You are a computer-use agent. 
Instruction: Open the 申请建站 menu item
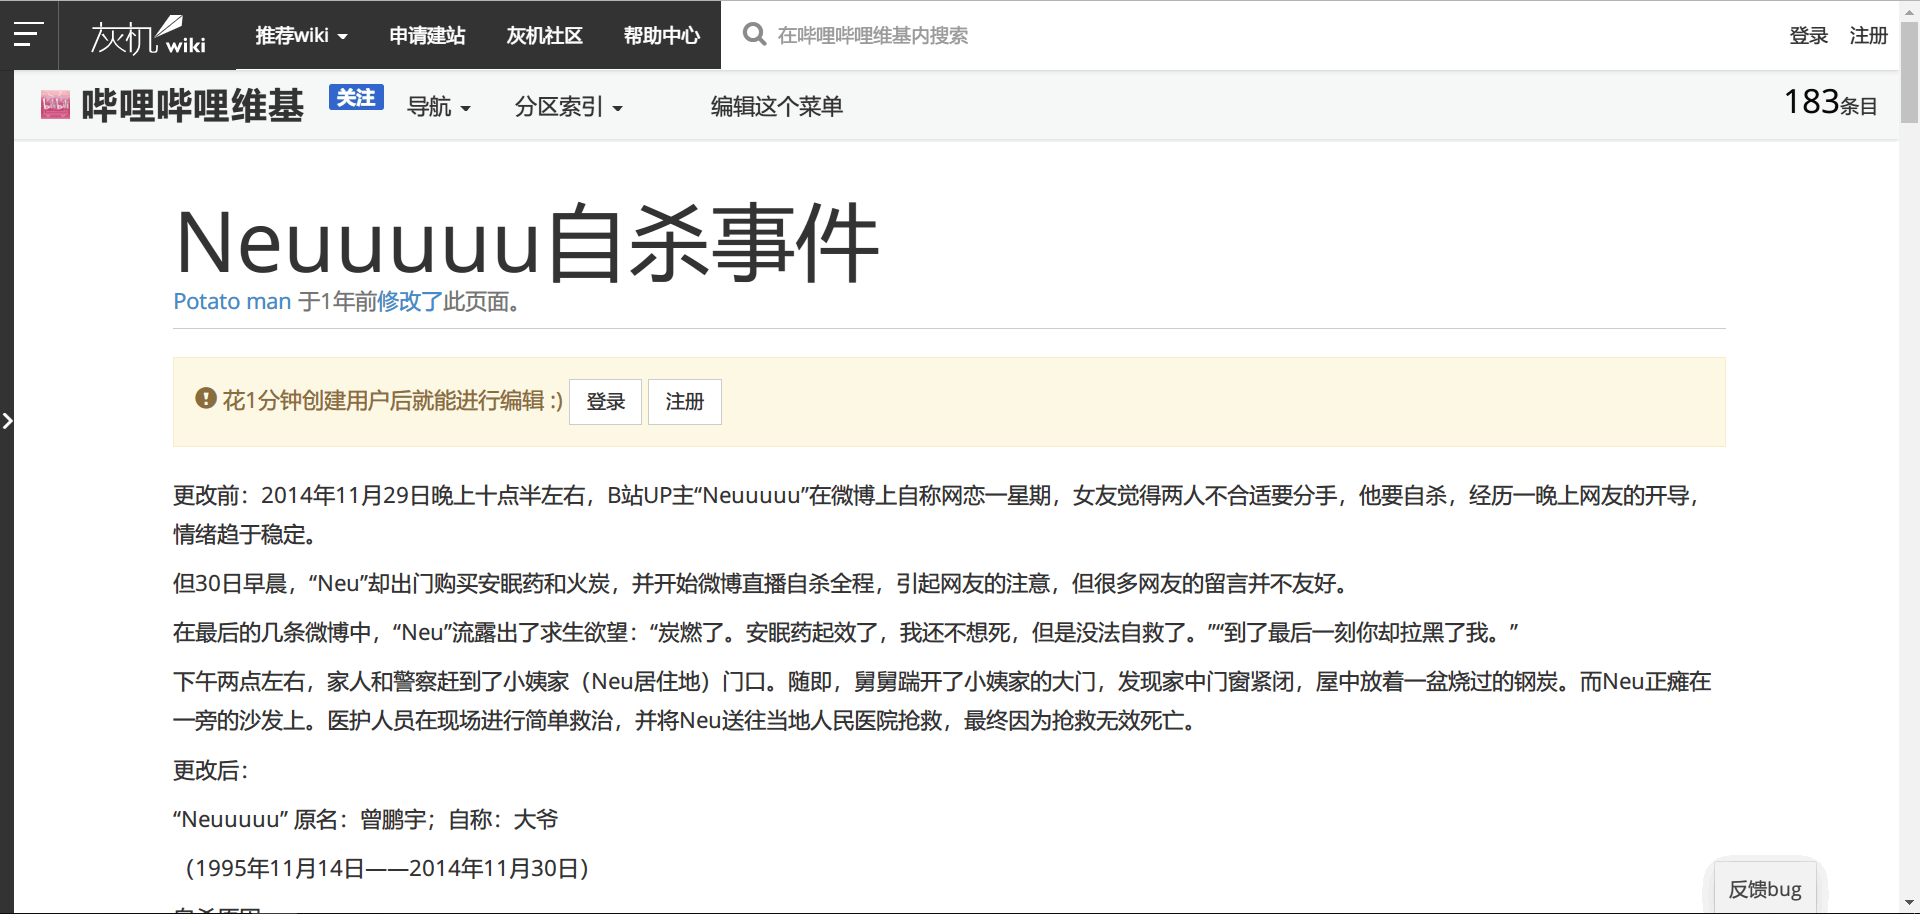pyautogui.click(x=427, y=36)
